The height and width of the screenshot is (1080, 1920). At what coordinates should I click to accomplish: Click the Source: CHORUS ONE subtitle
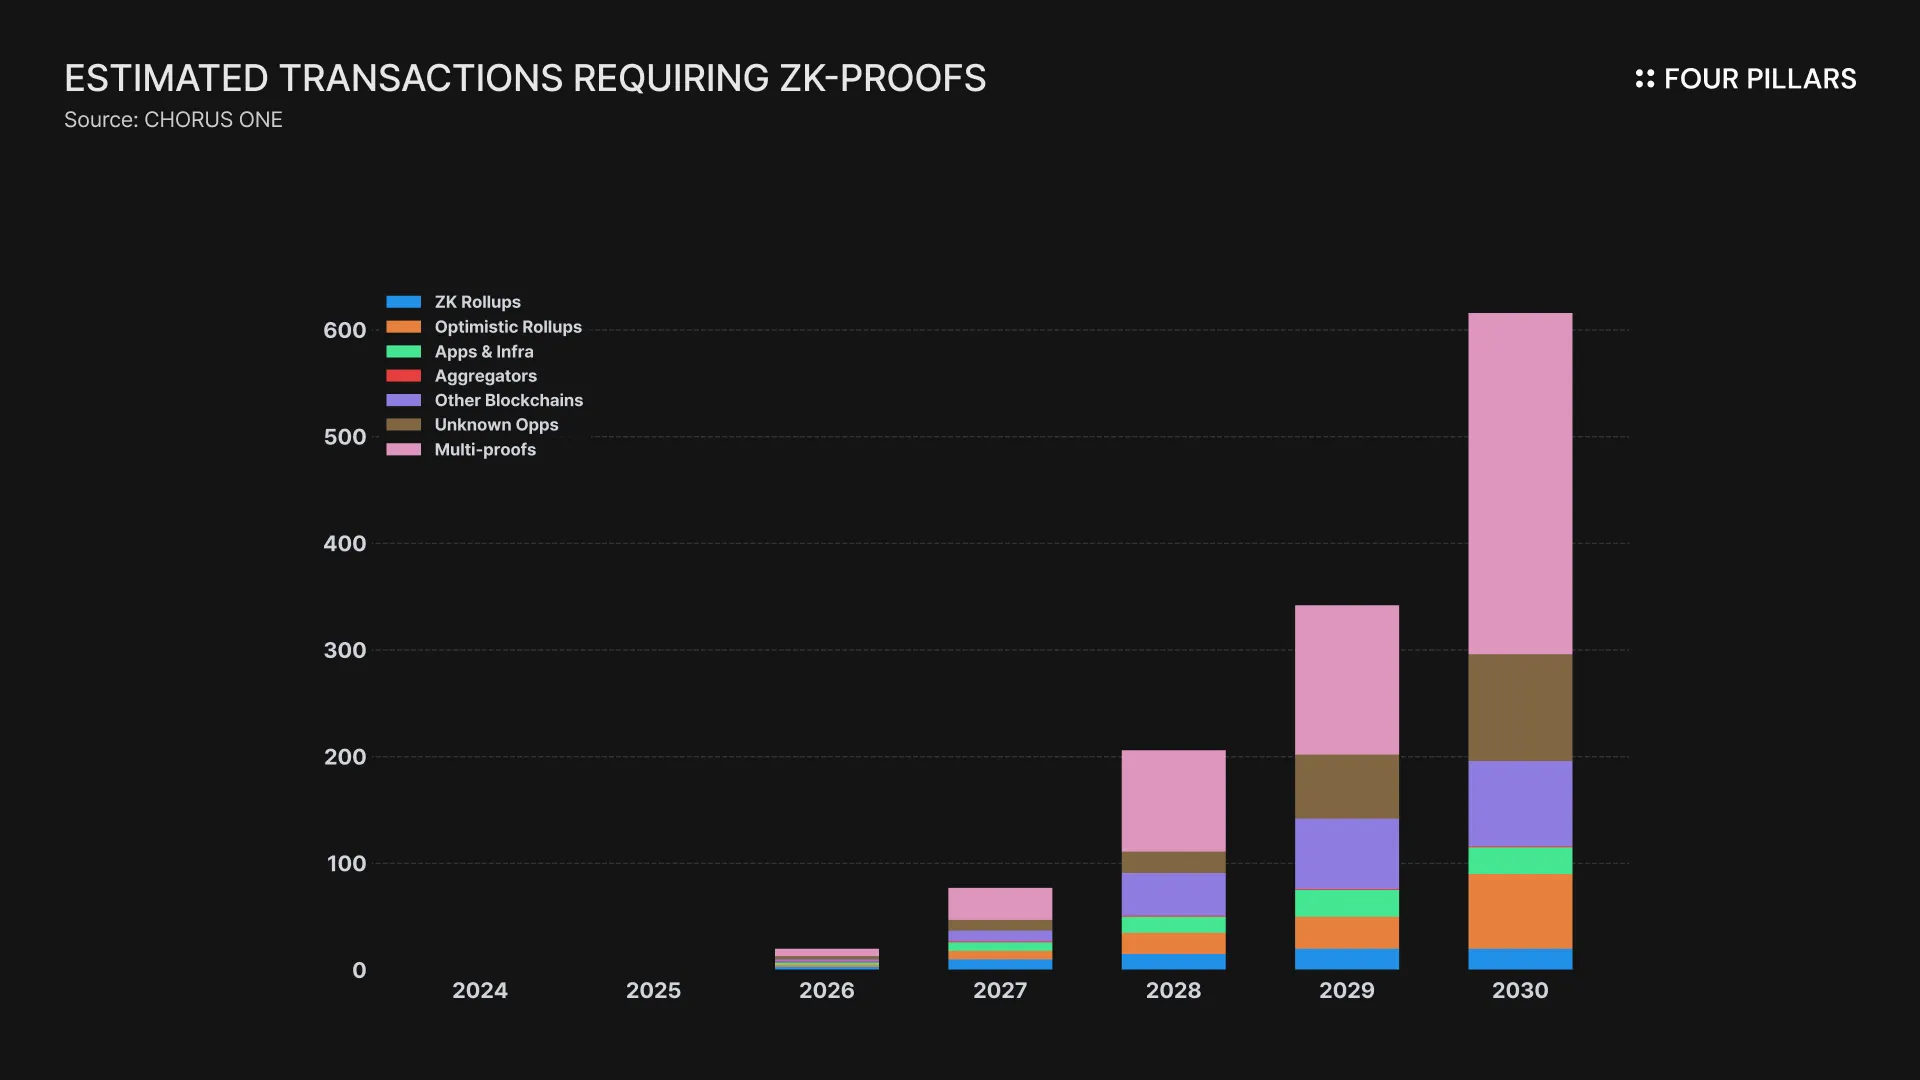pyautogui.click(x=173, y=120)
